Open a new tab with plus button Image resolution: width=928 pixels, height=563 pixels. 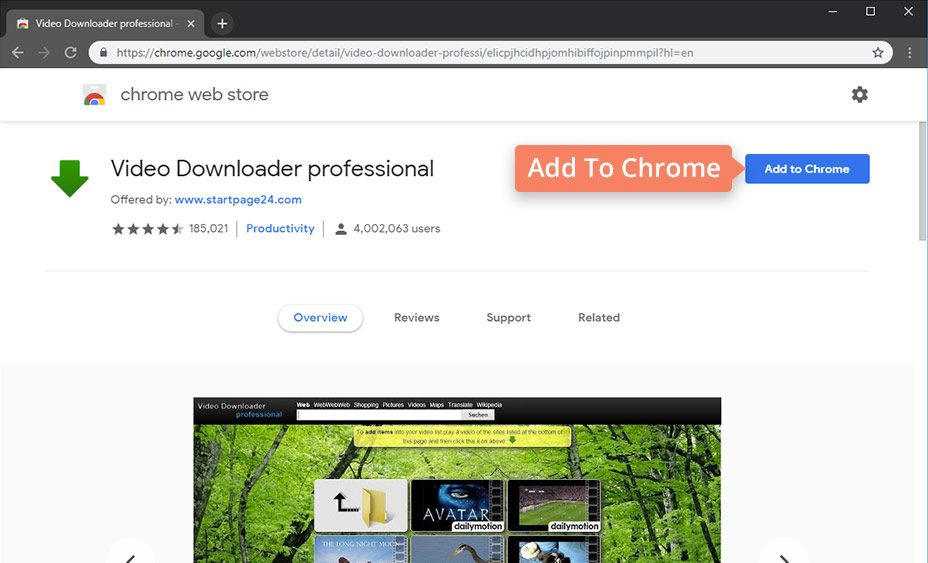[222, 24]
